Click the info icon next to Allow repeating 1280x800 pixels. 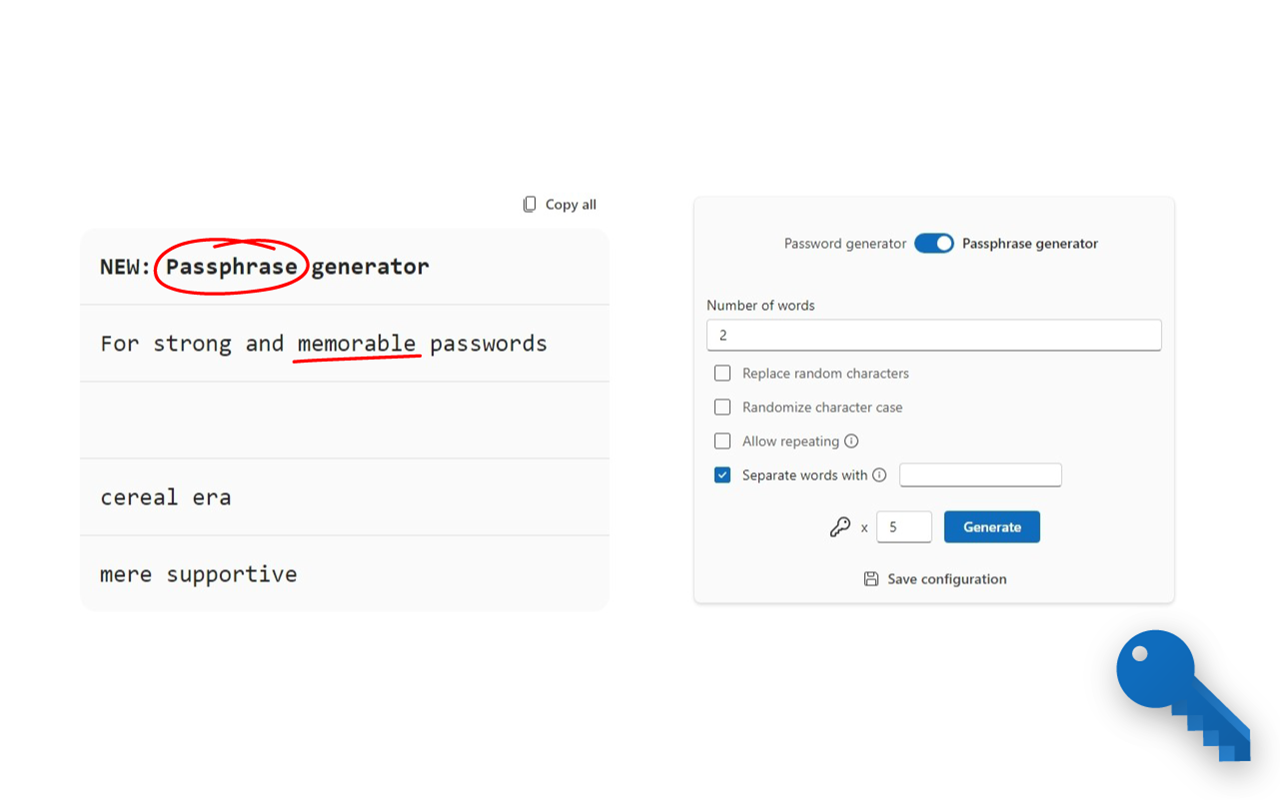pyautogui.click(x=851, y=441)
